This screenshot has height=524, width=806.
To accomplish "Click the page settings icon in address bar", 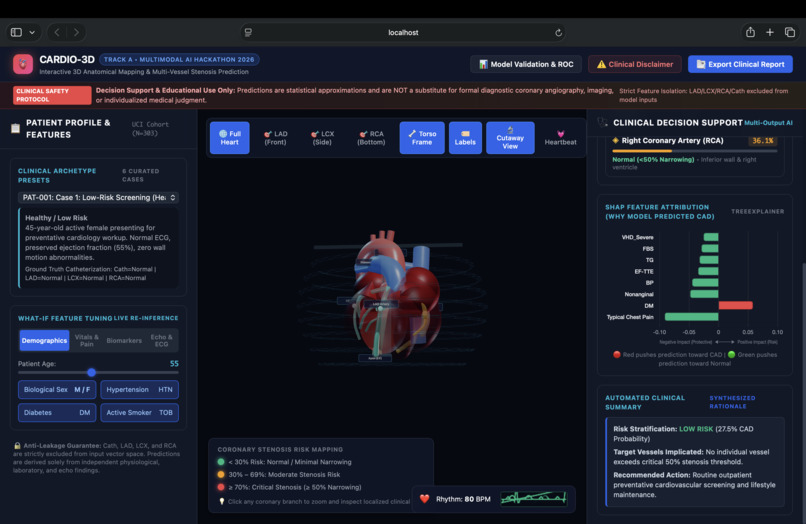I will (x=248, y=32).
